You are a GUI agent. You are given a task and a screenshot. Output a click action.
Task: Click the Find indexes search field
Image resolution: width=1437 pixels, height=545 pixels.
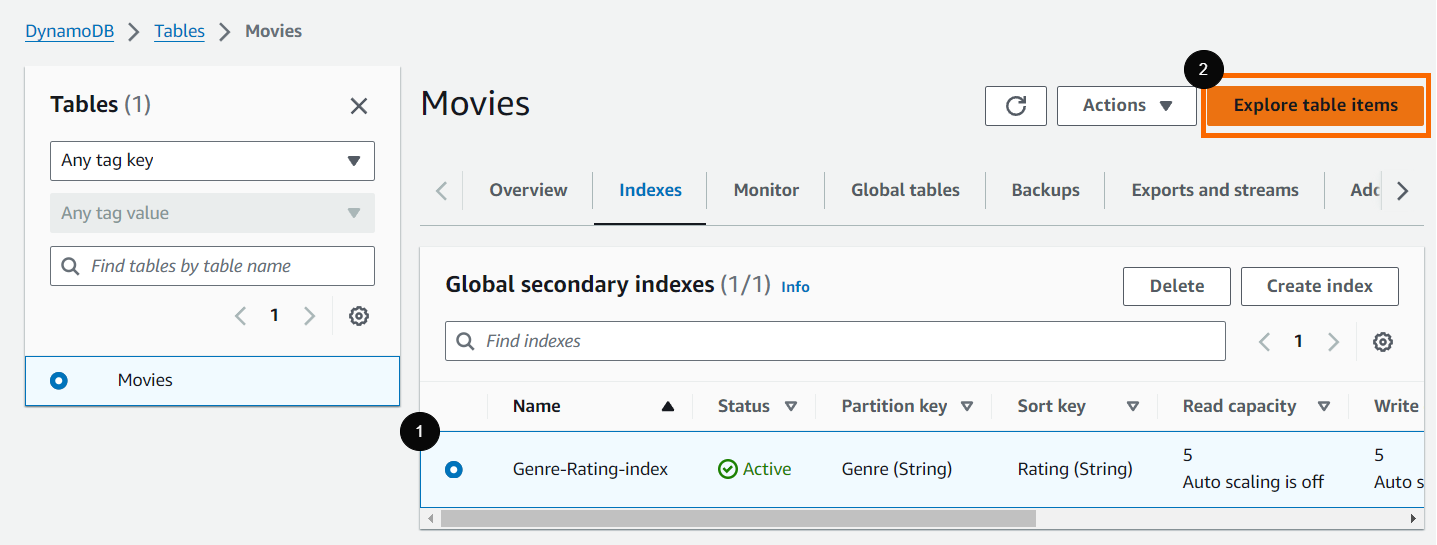coord(835,341)
